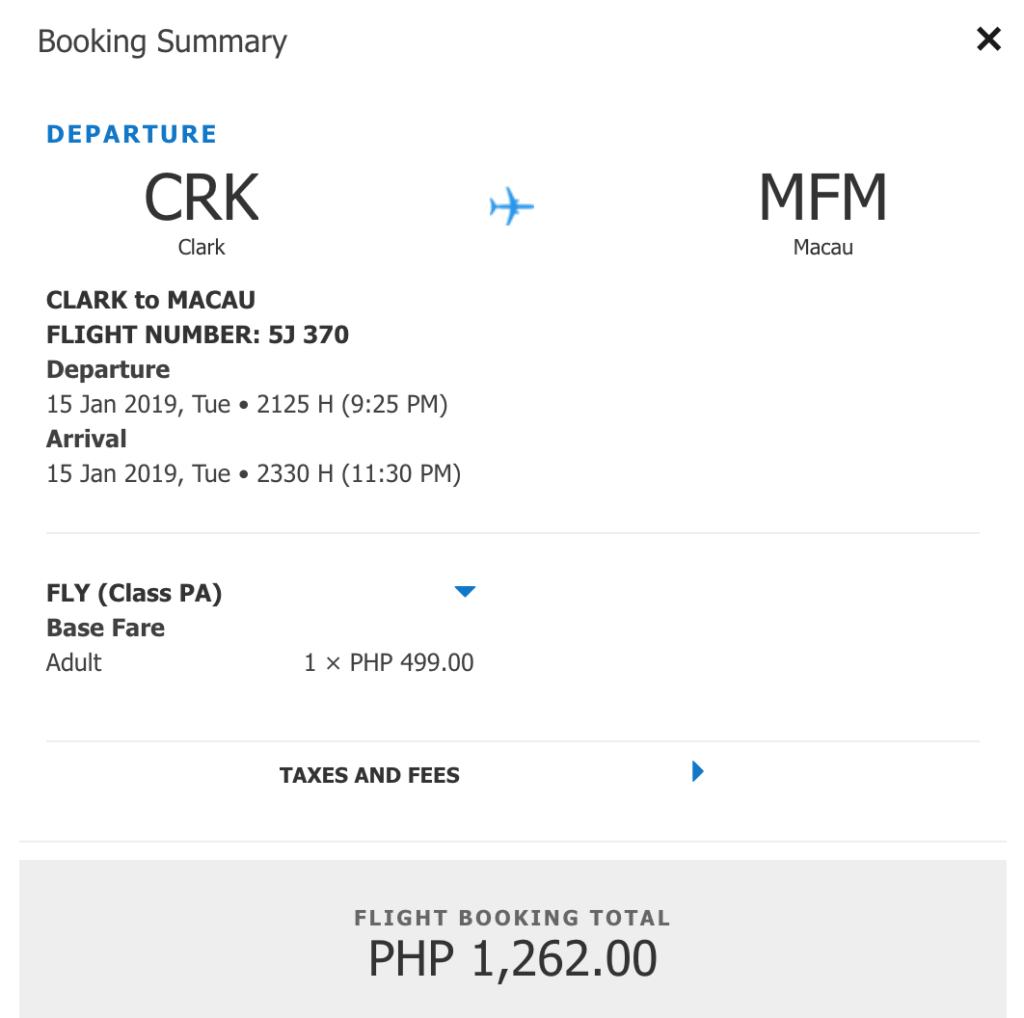Click the departure time 2125 H line
The width and height of the screenshot is (1024, 1018).
(x=247, y=404)
